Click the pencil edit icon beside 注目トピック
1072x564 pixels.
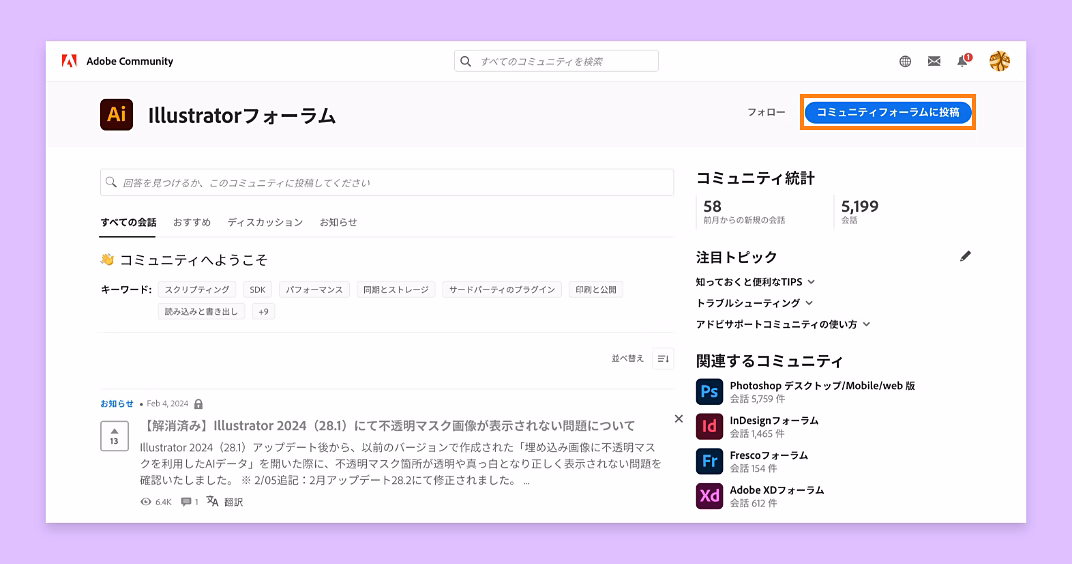point(965,256)
